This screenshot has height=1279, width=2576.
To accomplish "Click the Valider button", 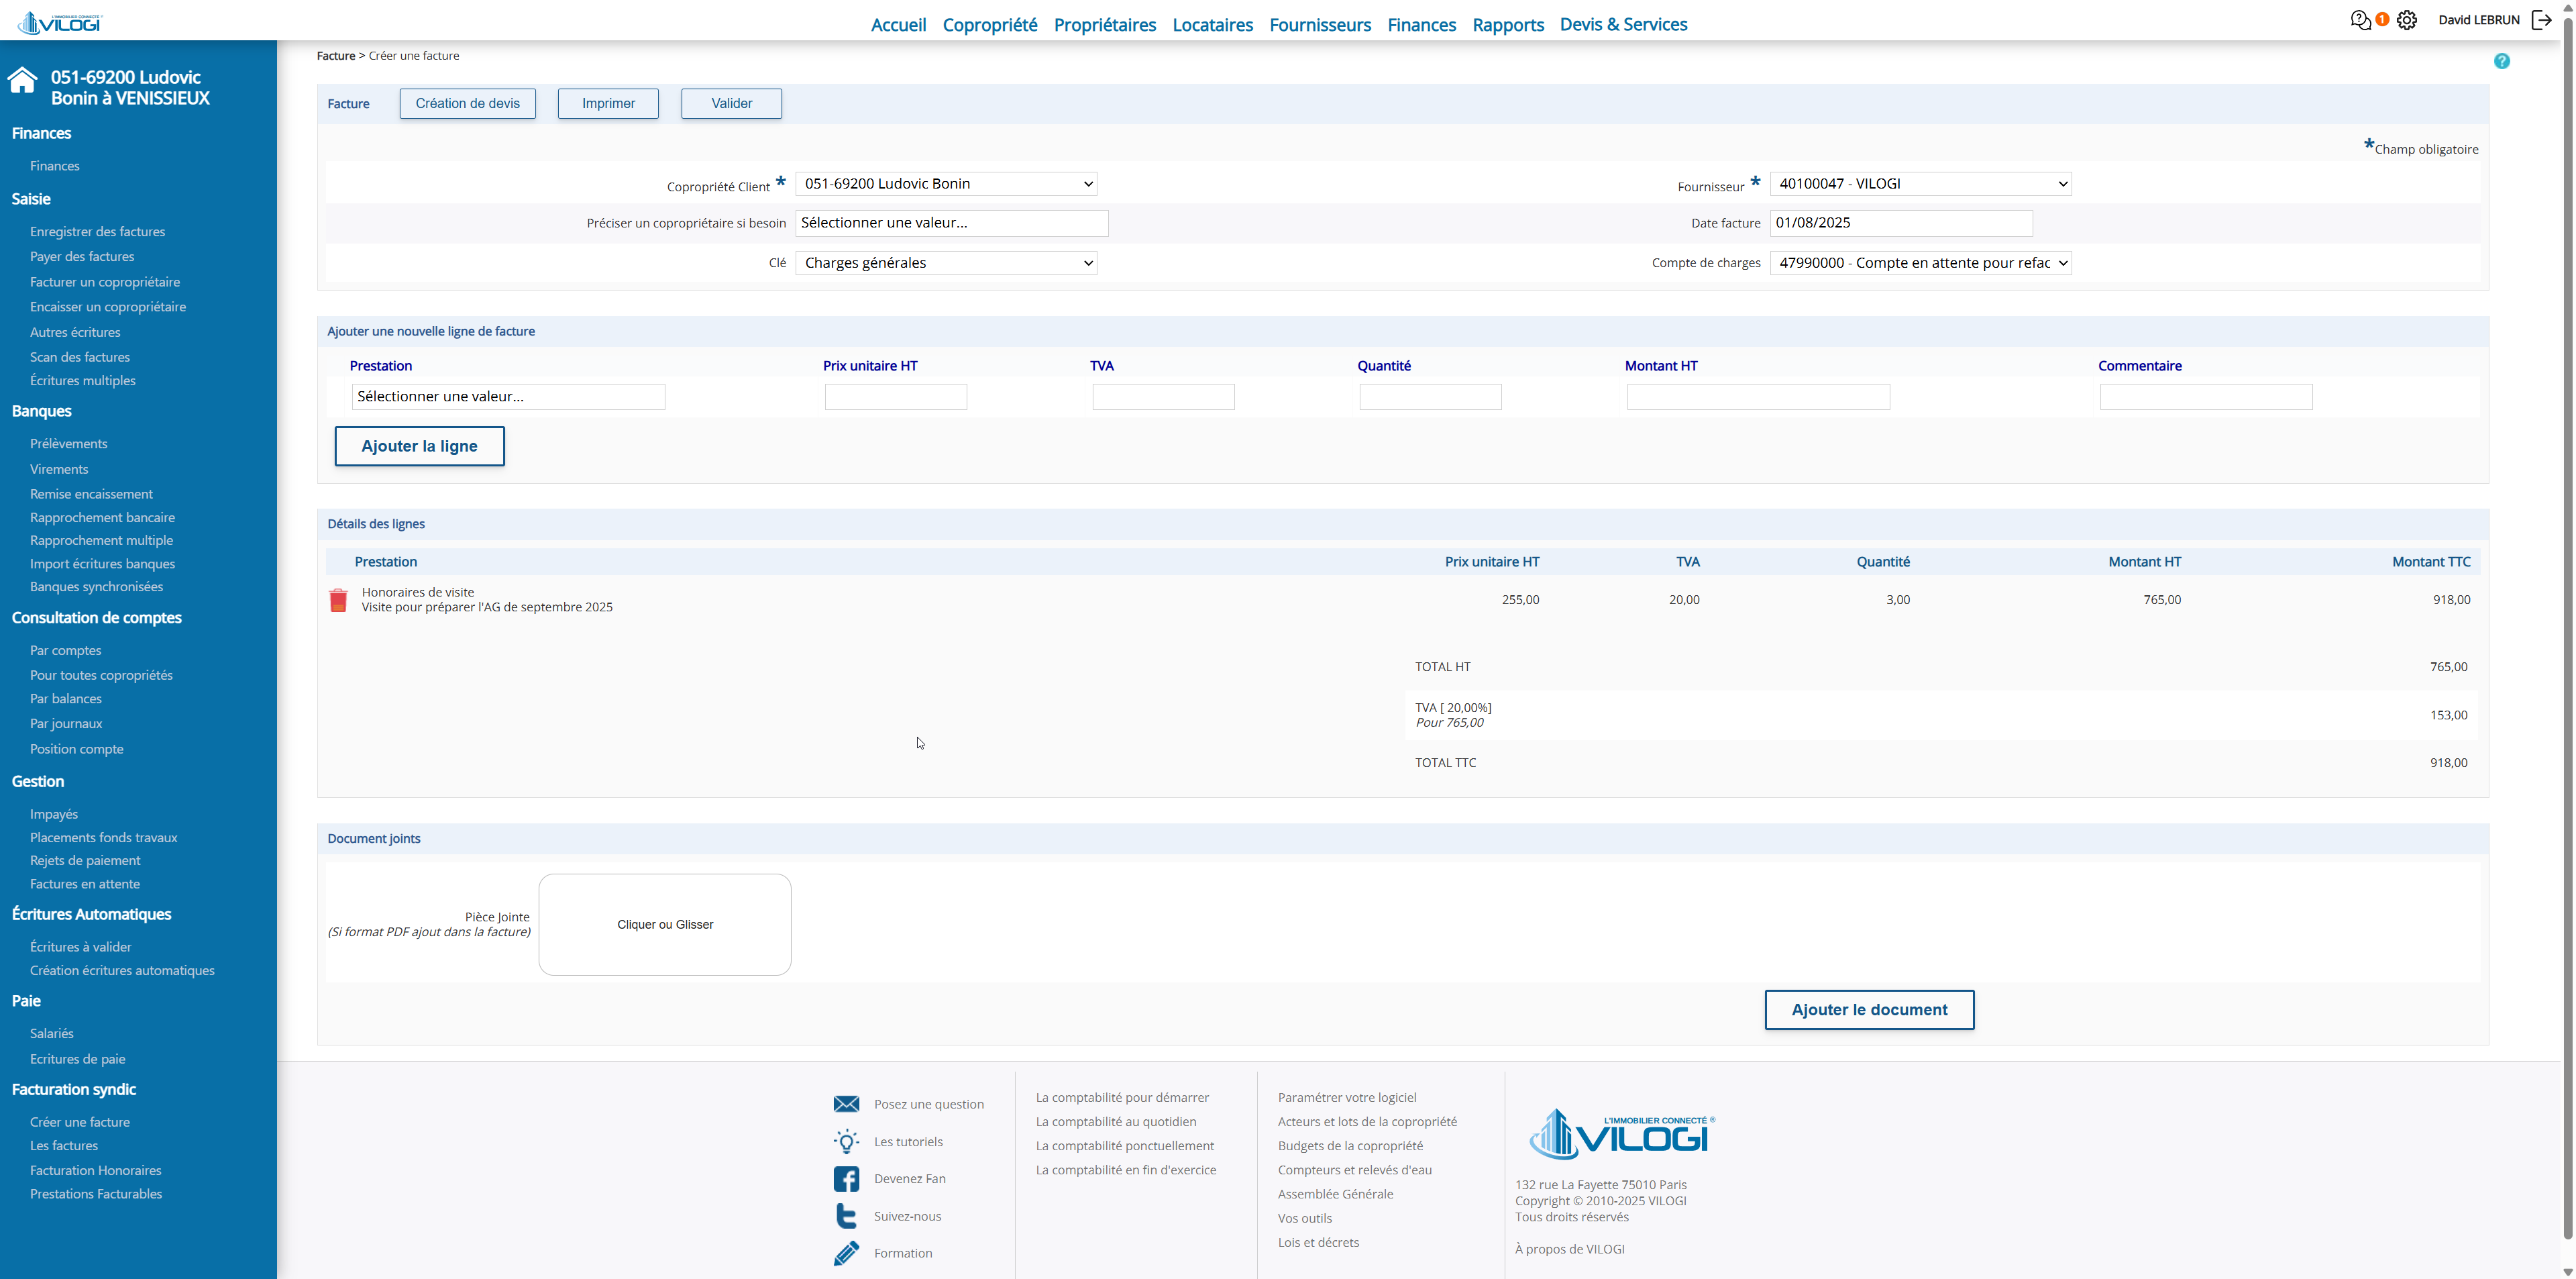I will (x=731, y=103).
